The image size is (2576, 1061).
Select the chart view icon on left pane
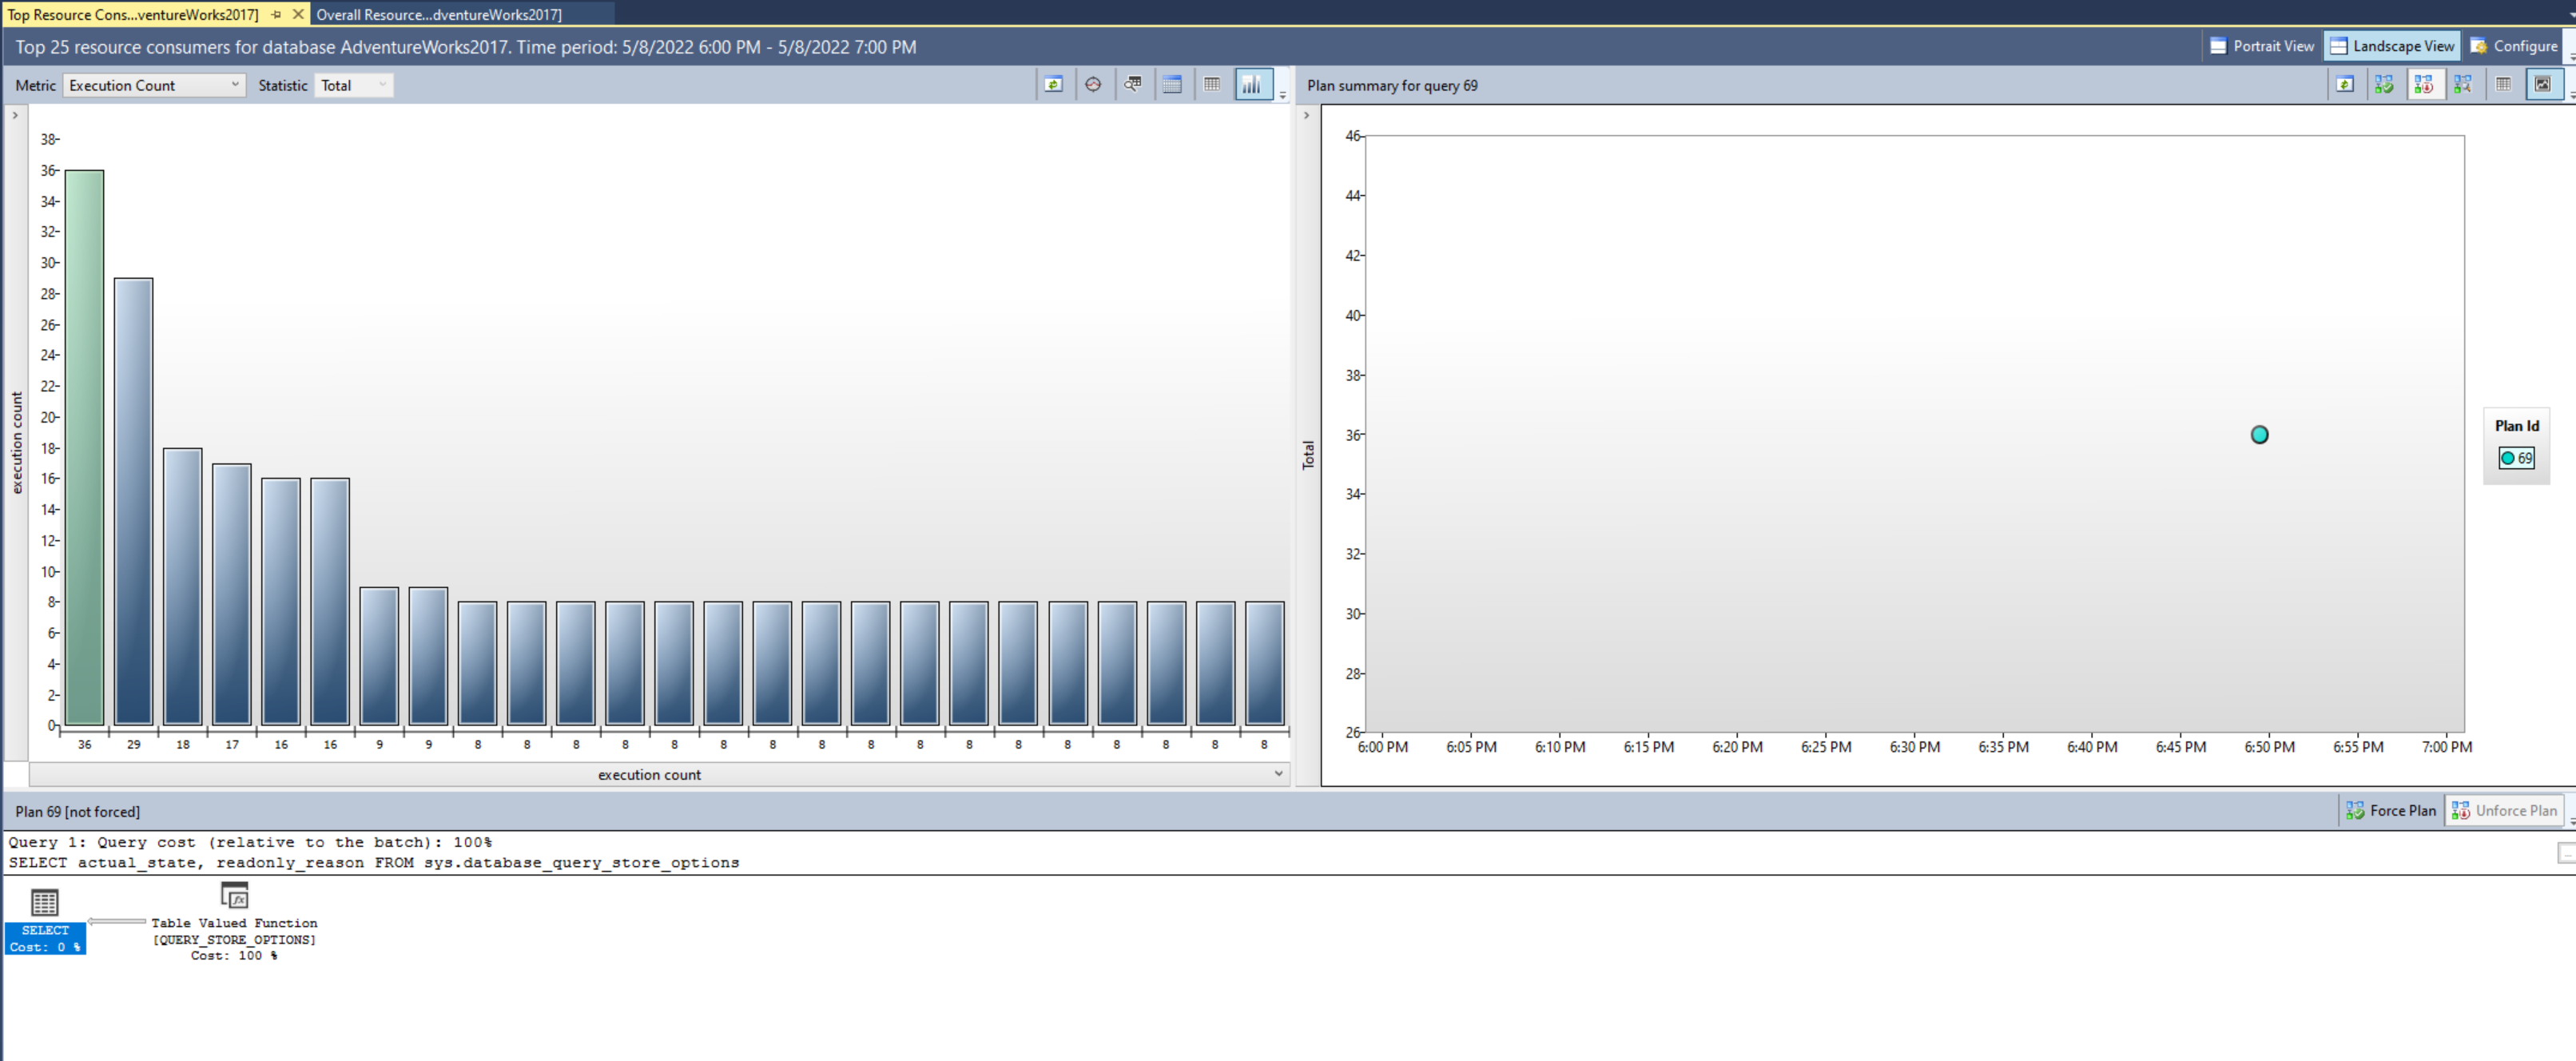(1252, 85)
